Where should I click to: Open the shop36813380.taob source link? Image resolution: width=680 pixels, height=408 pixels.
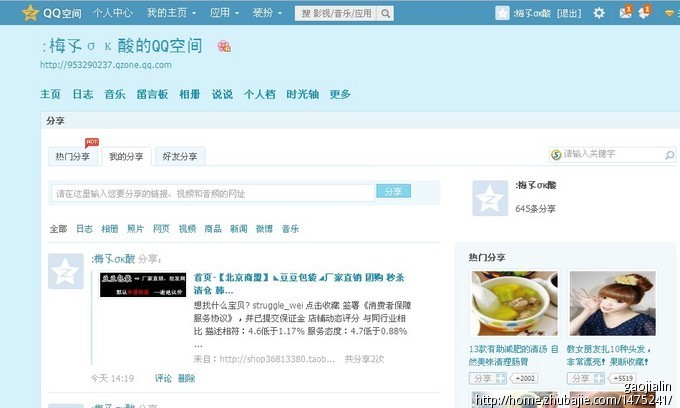[x=277, y=359]
